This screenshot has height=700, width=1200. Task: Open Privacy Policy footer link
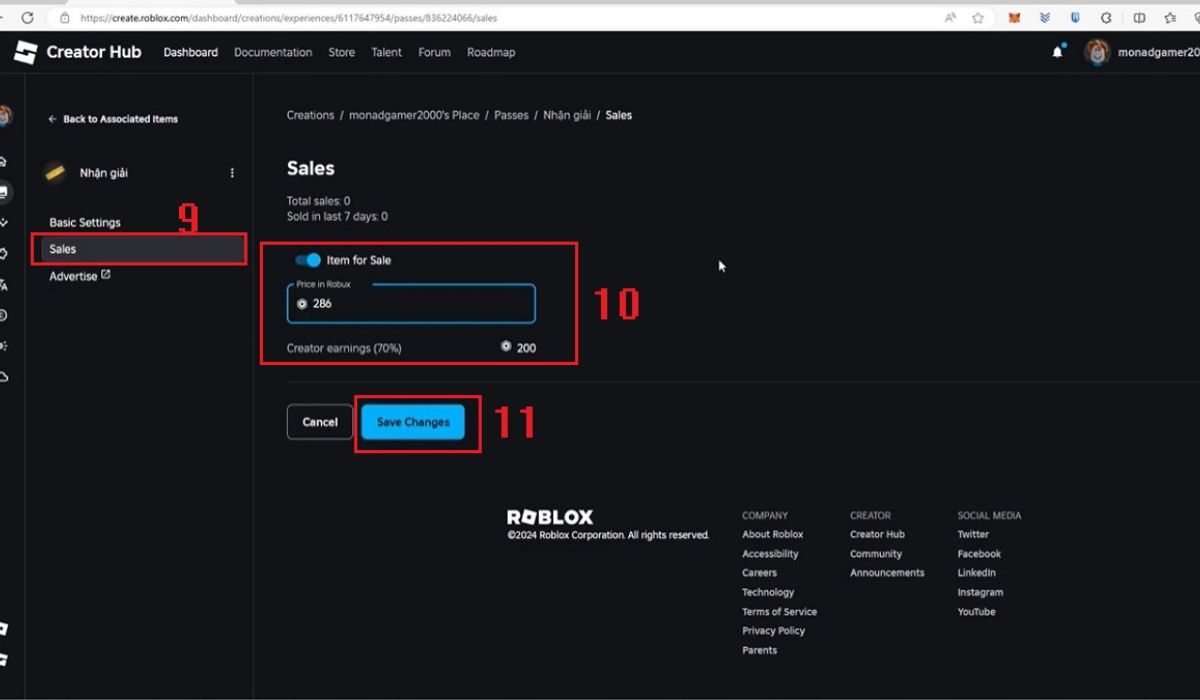coord(773,631)
